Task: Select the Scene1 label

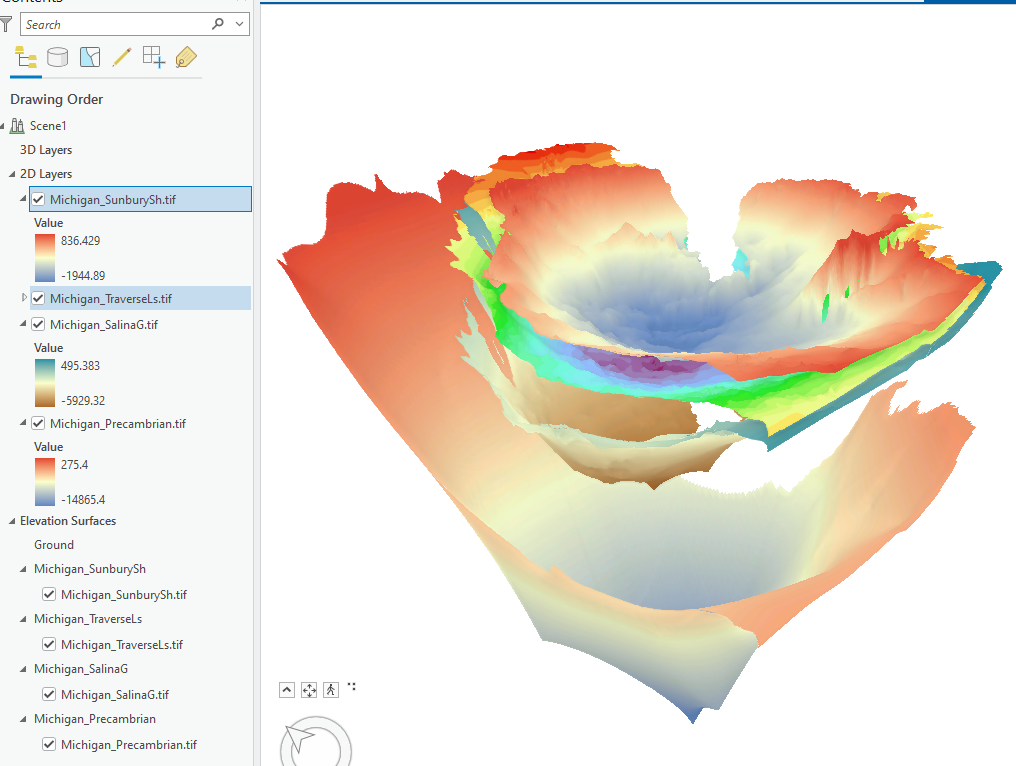Action: 48,126
